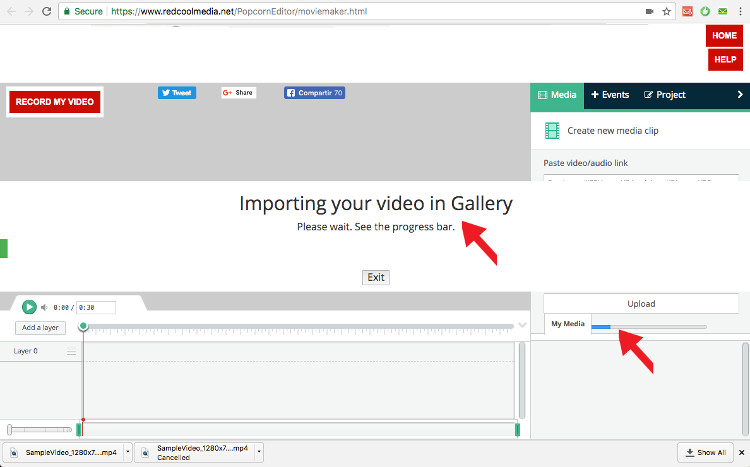Viewport: 750px width, 467px height.
Task: Open the Project tab
Action: (x=665, y=95)
